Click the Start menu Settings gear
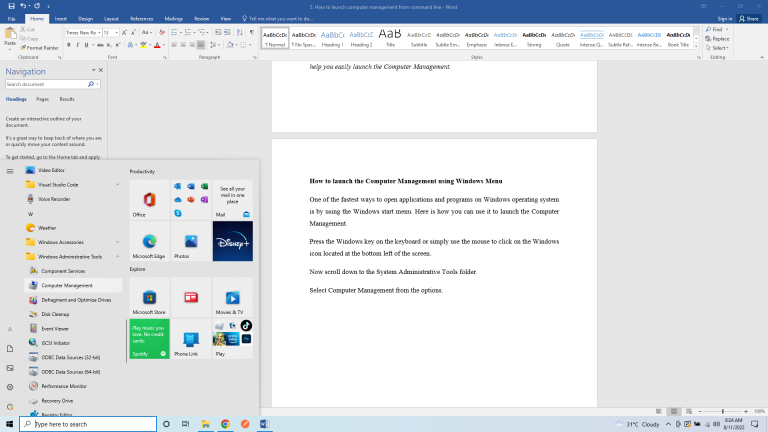The width and height of the screenshot is (768, 432). 10,386
